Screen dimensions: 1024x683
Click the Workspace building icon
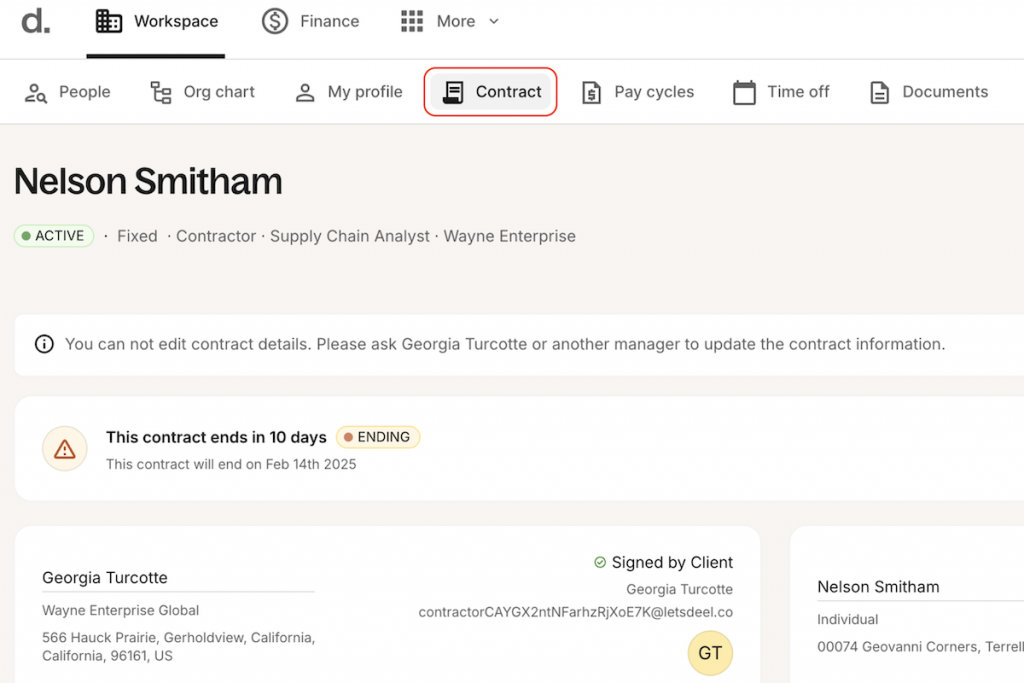point(109,21)
